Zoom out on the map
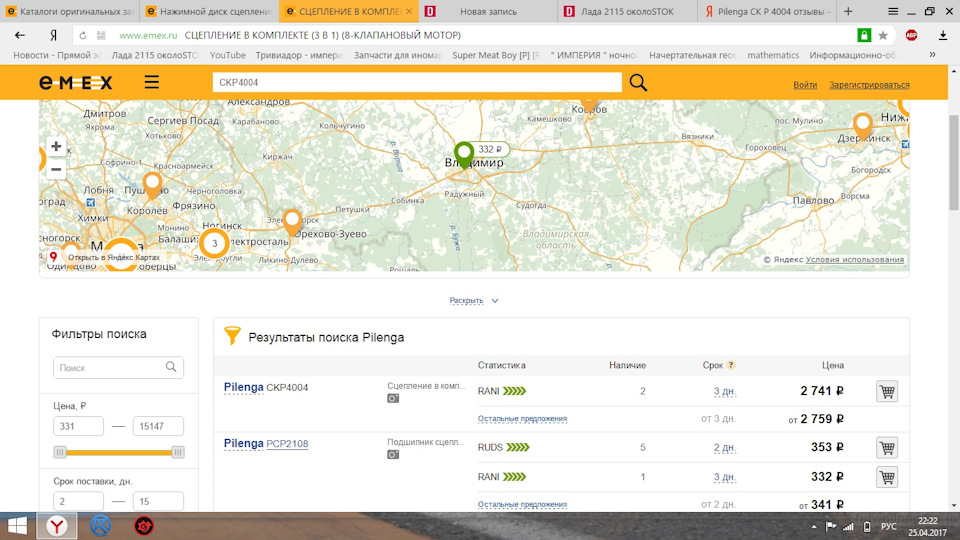Image resolution: width=960 pixels, height=540 pixels. point(56,169)
